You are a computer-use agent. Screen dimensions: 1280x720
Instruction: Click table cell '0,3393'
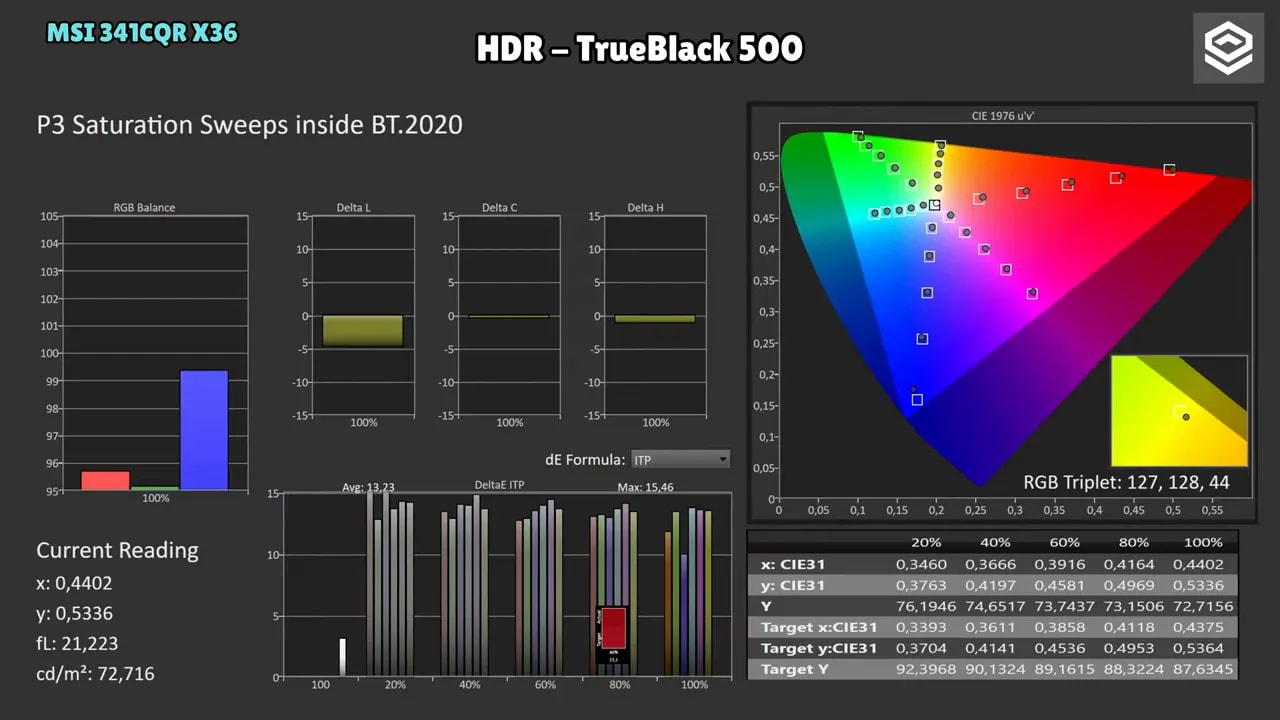point(920,627)
